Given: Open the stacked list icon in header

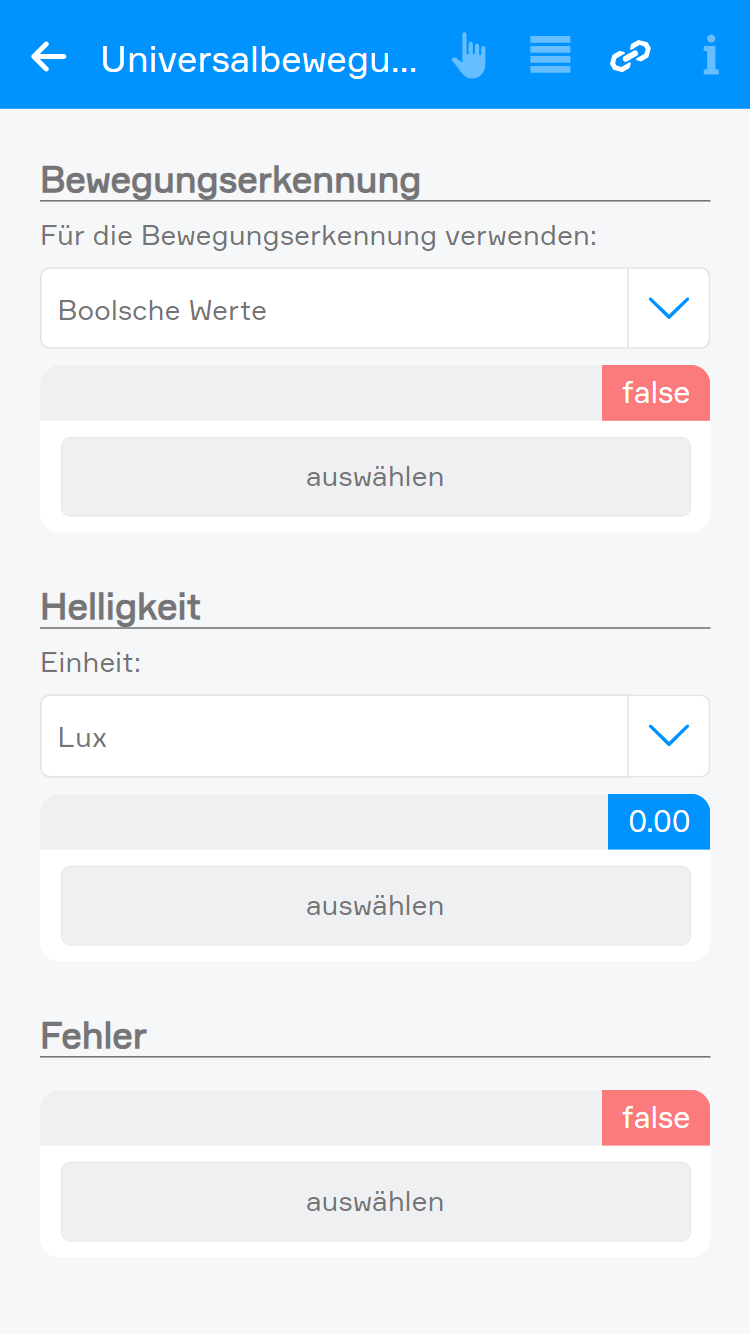Looking at the screenshot, I should pos(550,55).
